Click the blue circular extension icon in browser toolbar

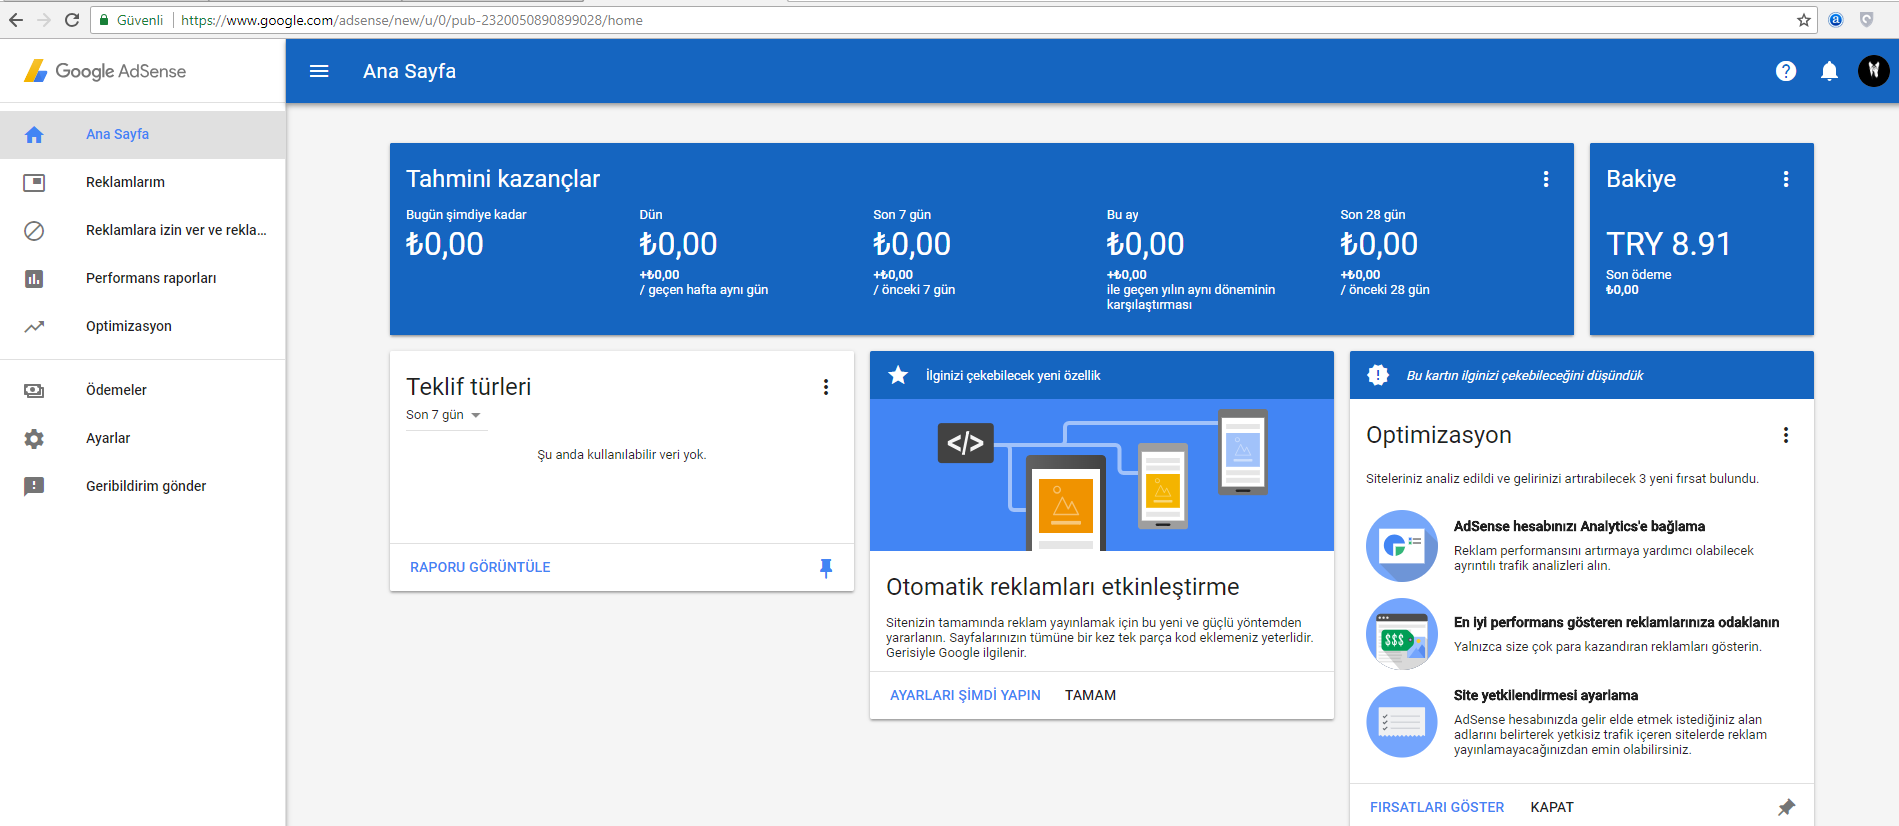click(x=1836, y=20)
